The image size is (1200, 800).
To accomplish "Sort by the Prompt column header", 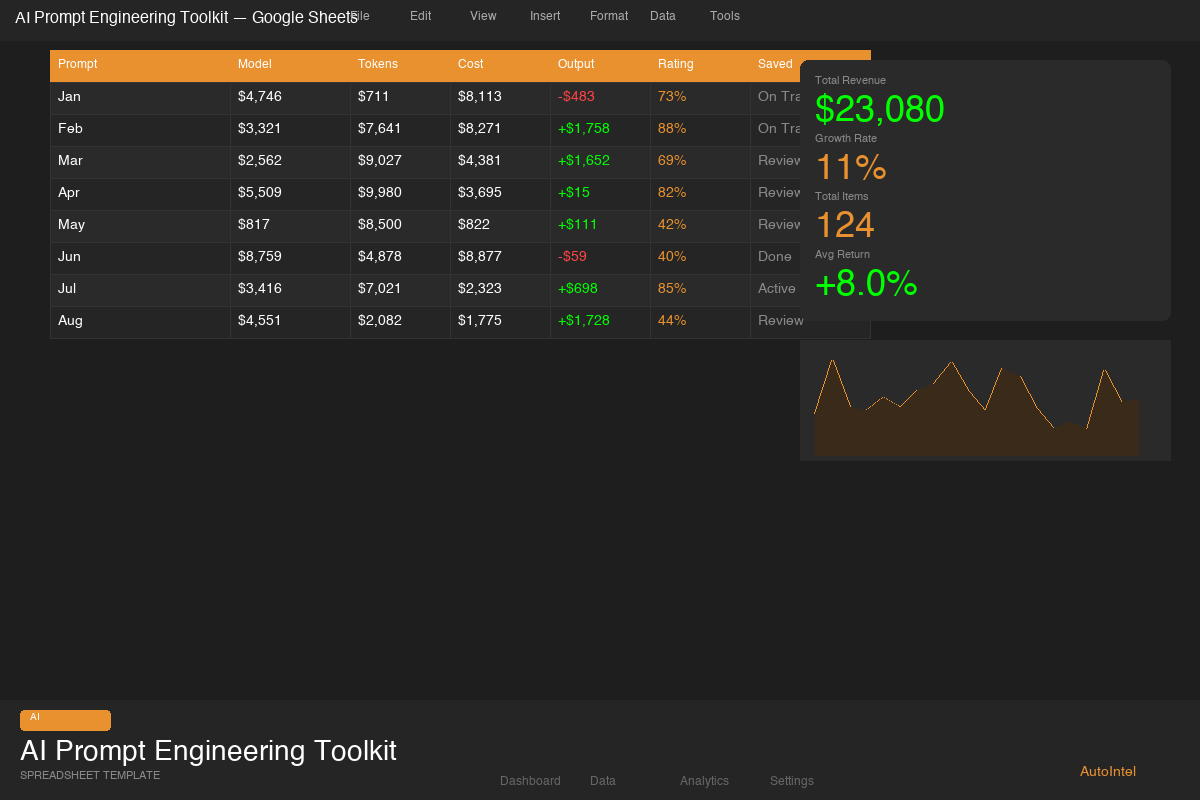I will tap(77, 64).
